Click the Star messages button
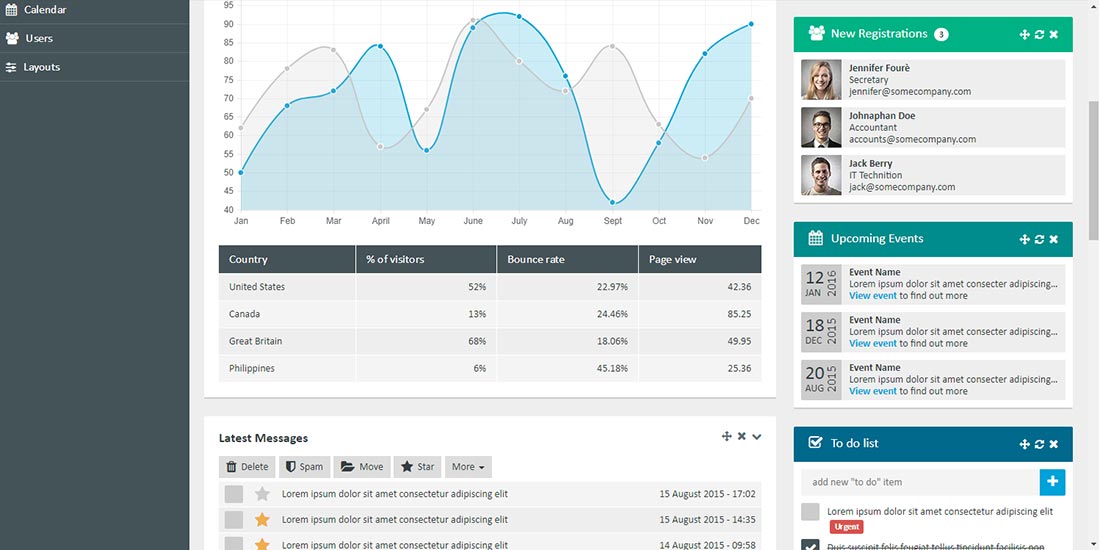This screenshot has width=1100, height=550. click(x=417, y=467)
